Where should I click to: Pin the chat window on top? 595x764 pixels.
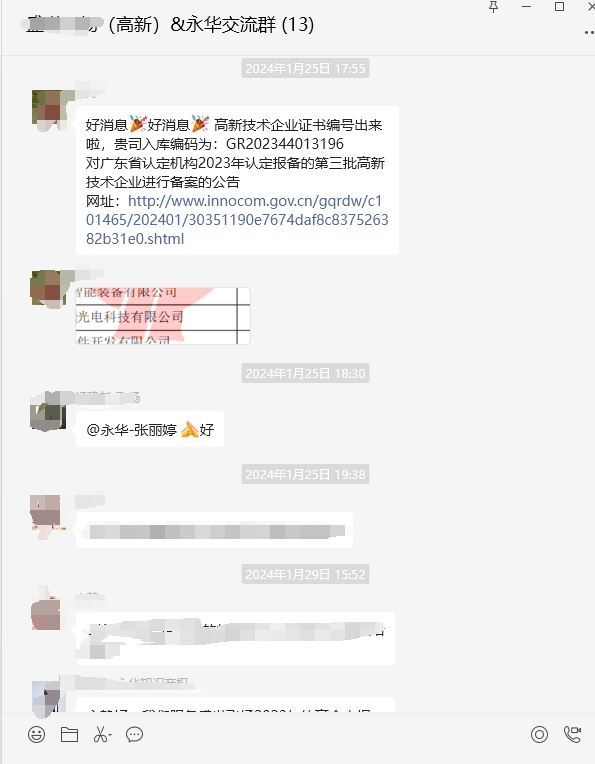[494, 7]
